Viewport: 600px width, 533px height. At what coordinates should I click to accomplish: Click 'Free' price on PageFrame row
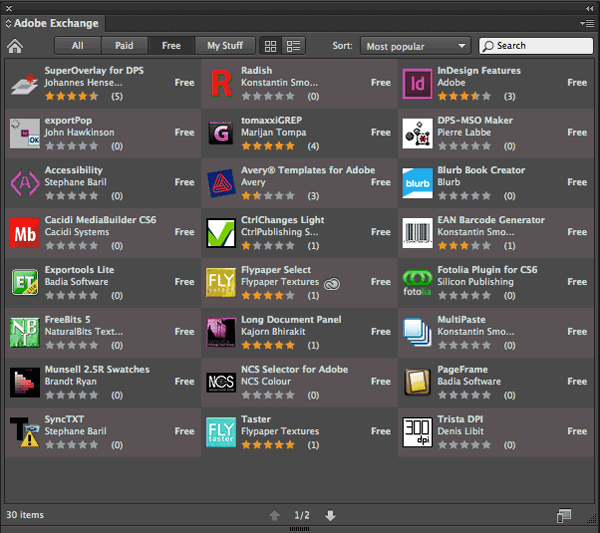(x=577, y=381)
